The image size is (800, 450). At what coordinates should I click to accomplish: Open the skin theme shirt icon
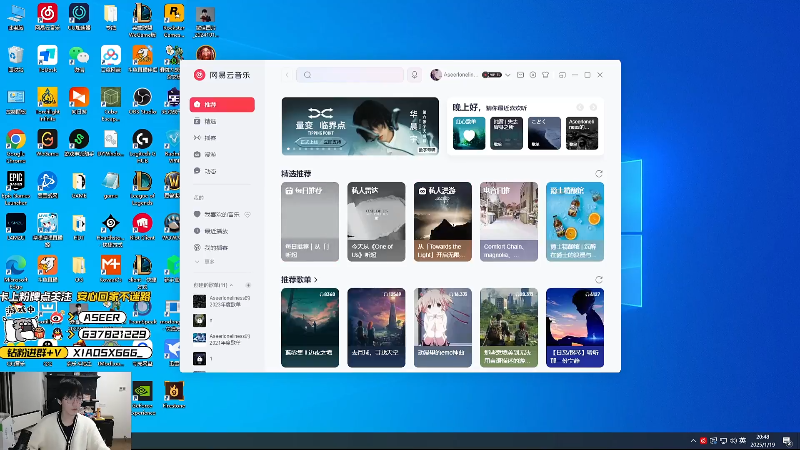point(545,75)
